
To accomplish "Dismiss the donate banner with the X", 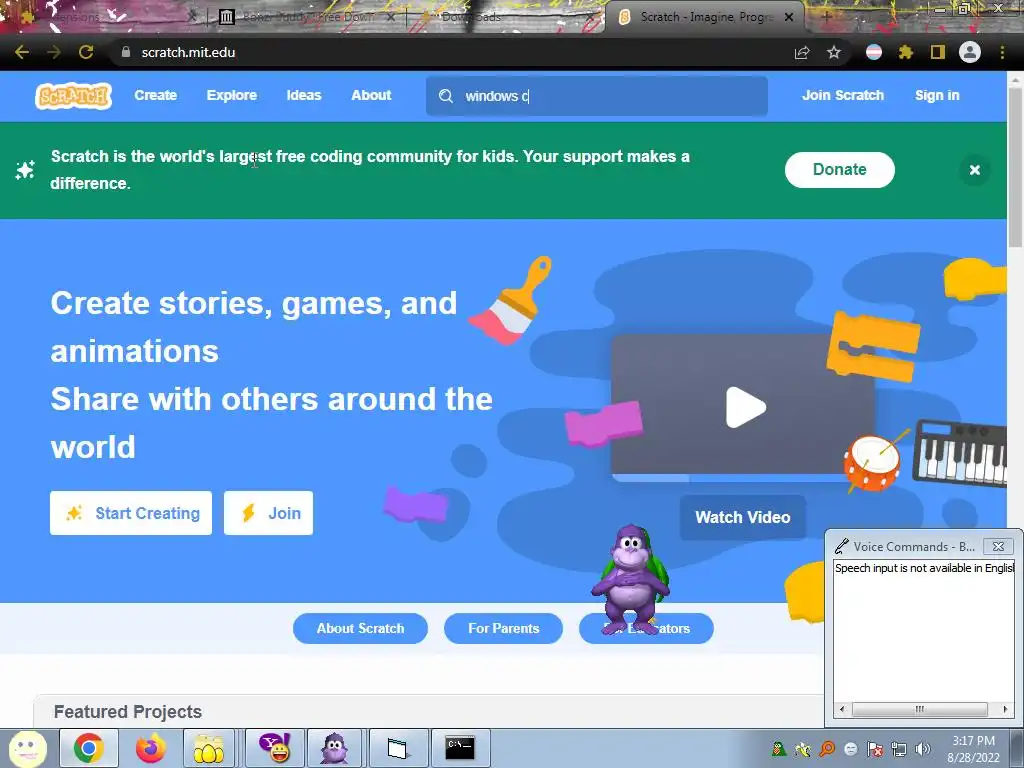I will [974, 170].
